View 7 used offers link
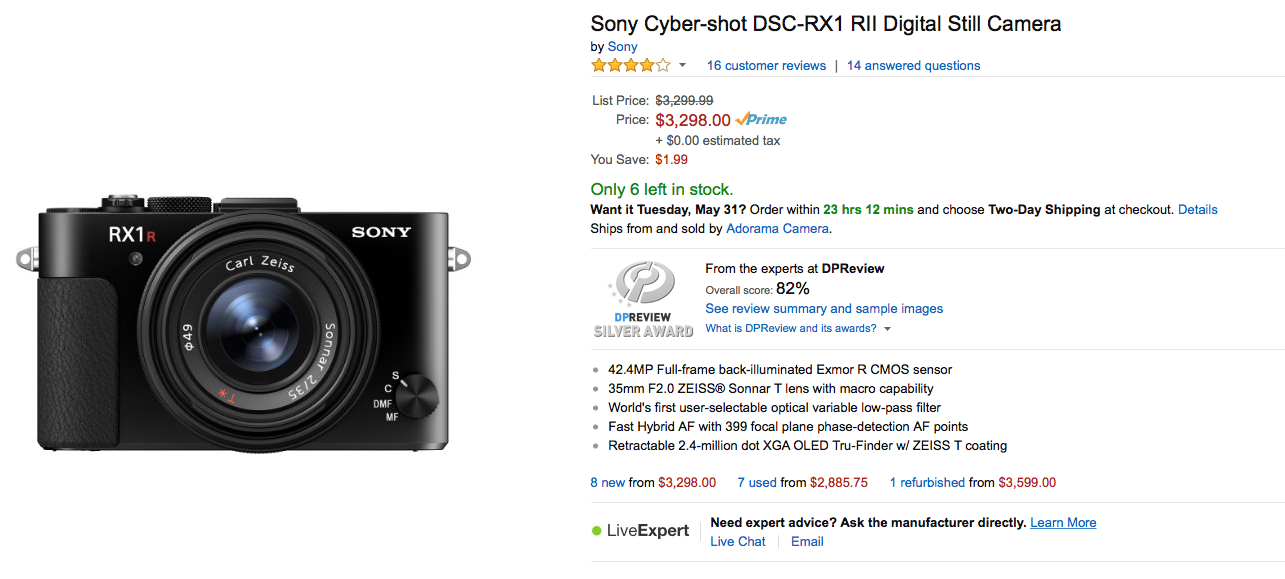Image resolution: width=1285 pixels, height=579 pixels. click(x=757, y=482)
